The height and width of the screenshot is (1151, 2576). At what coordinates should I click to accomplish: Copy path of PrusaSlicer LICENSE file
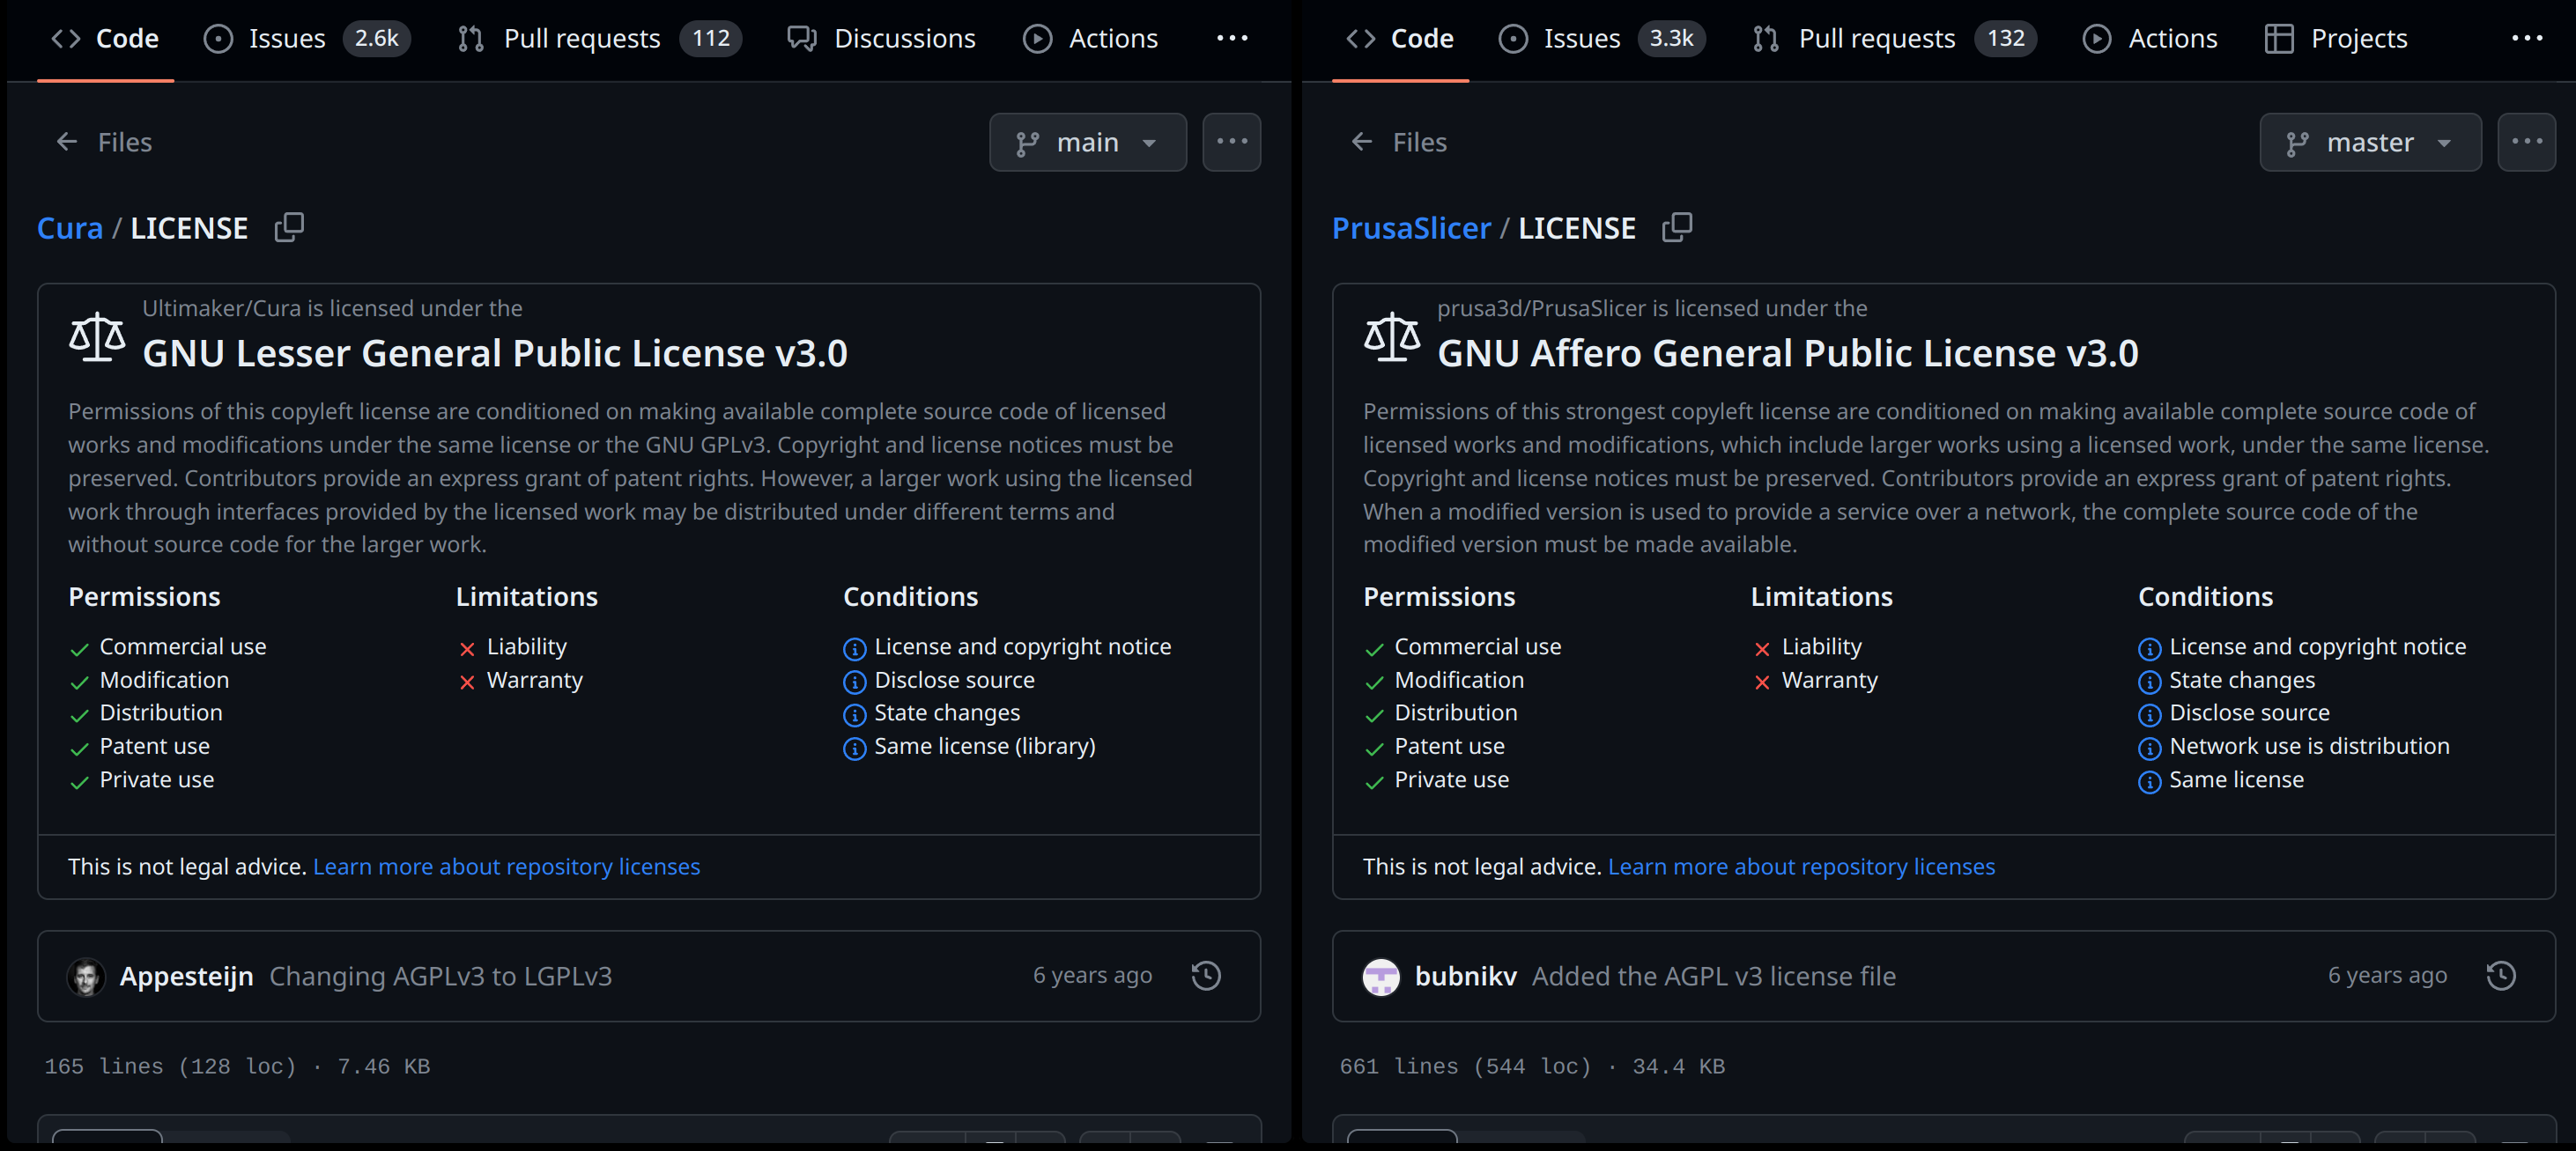coord(1677,227)
